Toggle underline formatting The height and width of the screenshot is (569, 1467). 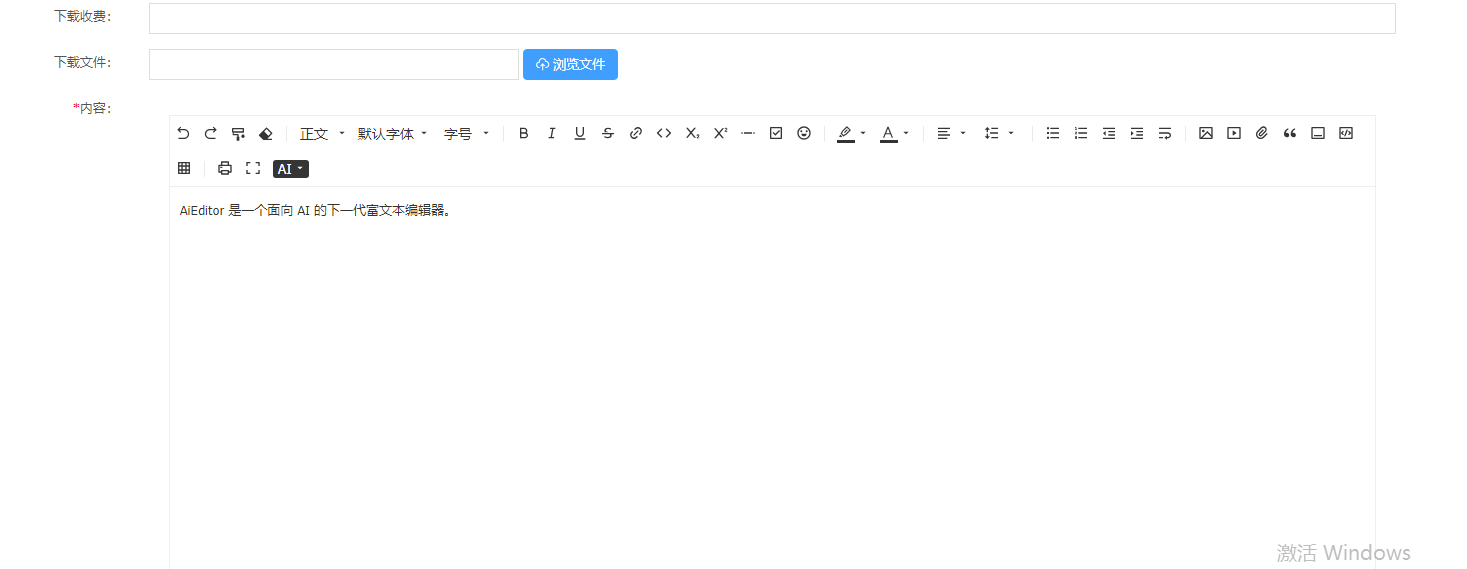[x=580, y=133]
